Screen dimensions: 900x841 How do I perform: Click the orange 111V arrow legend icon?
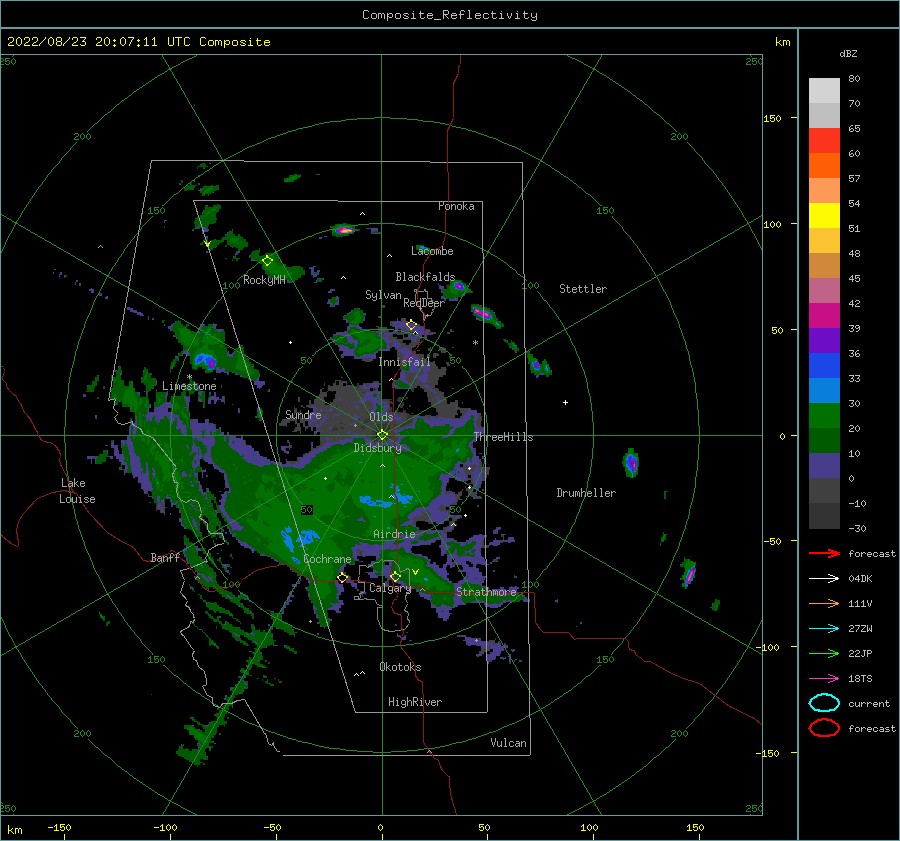[x=824, y=603]
